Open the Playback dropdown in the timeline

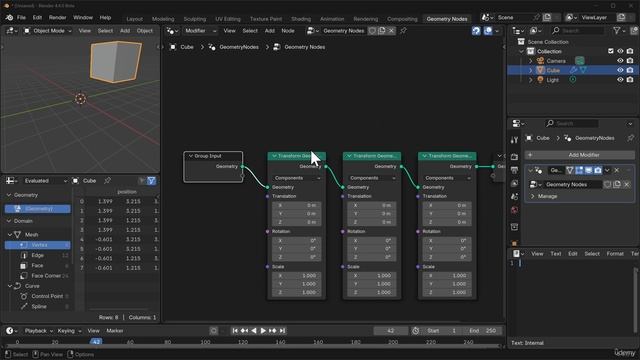click(x=39, y=331)
